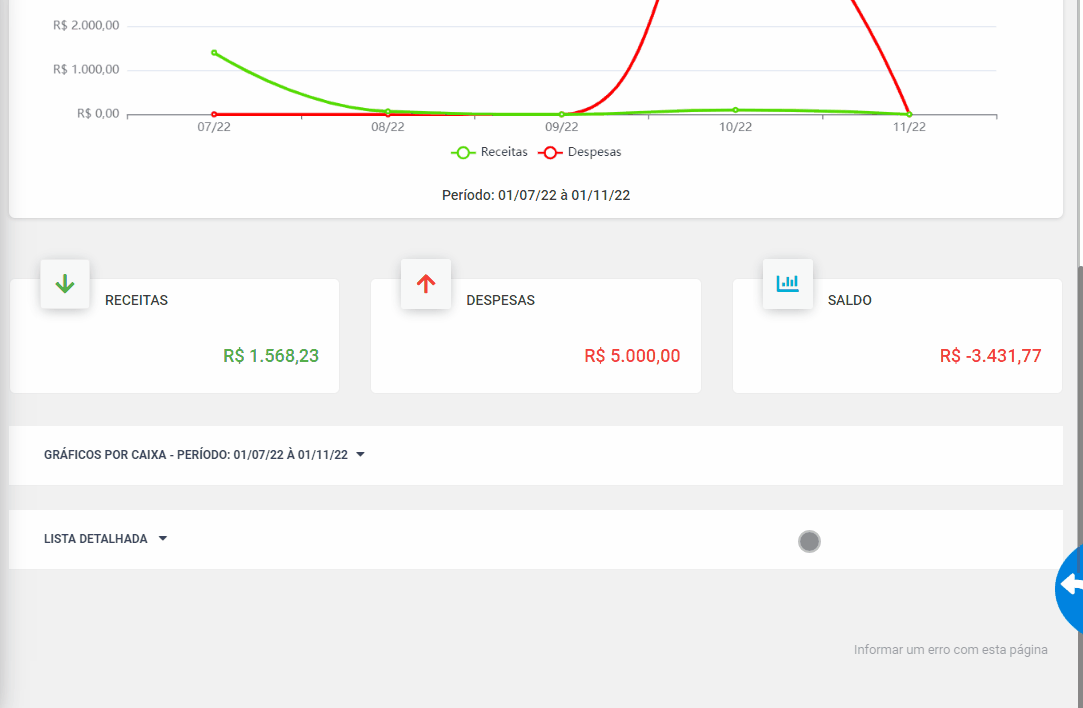This screenshot has width=1083, height=708.
Task: Click the 11/22 axis label
Action: pos(909,127)
